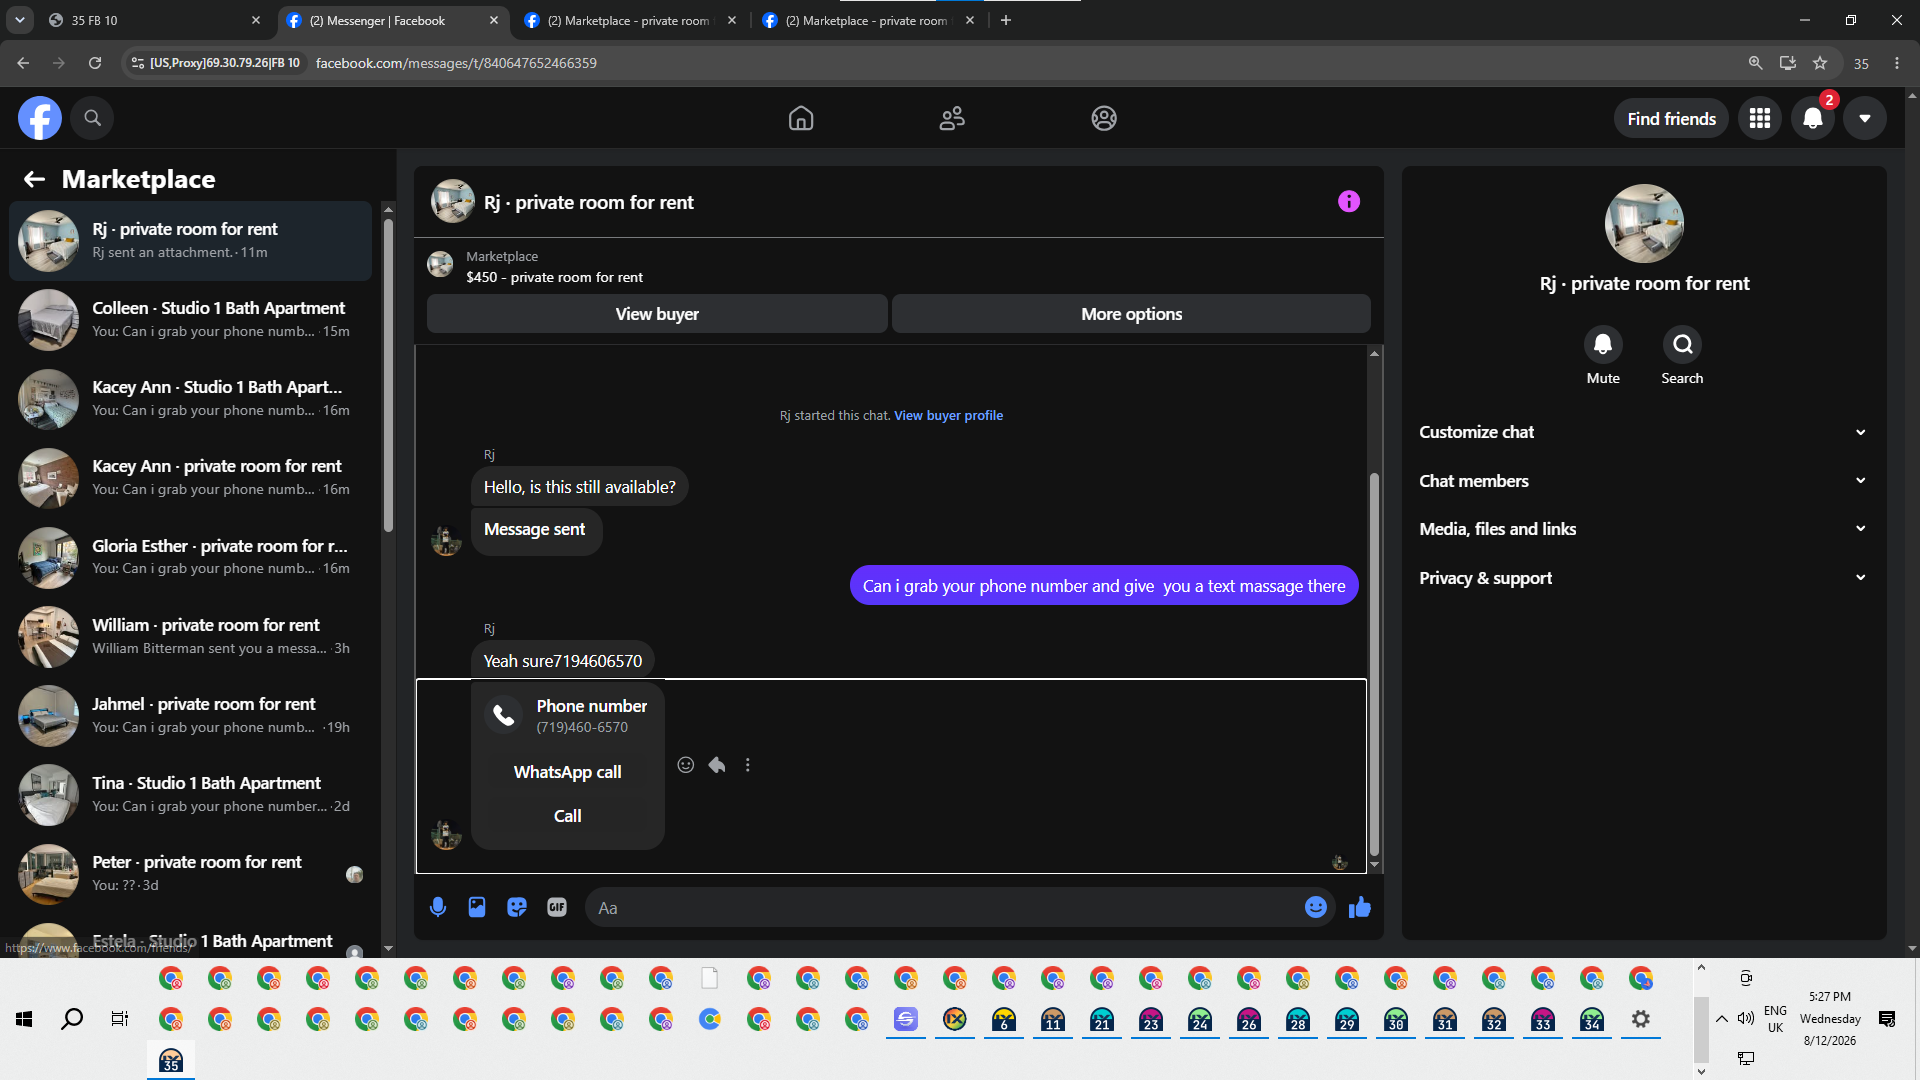Expand the Customize chat section

(1643, 432)
